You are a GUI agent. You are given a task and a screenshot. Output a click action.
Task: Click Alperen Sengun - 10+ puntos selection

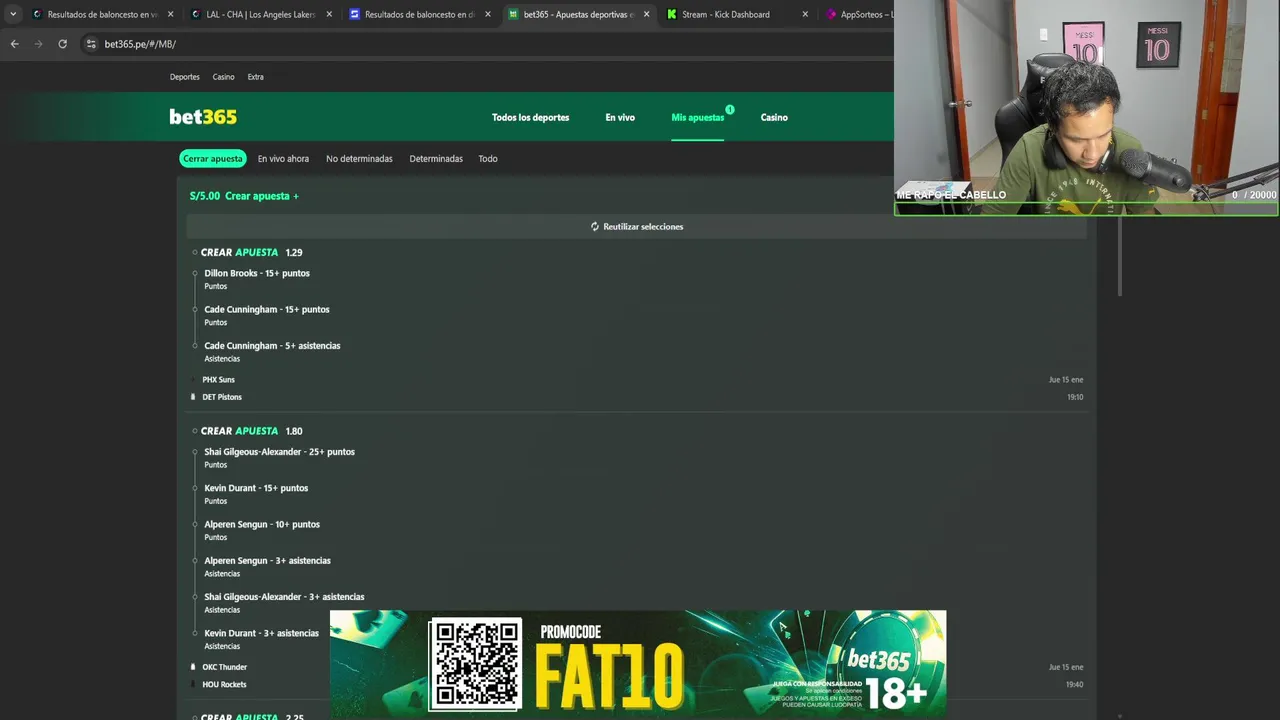262,524
